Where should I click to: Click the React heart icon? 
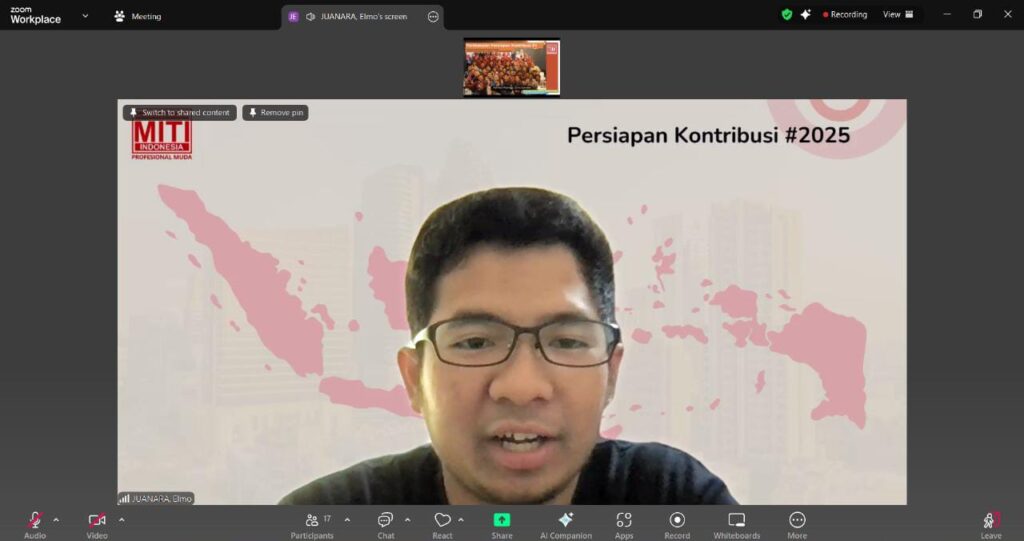(x=442, y=520)
